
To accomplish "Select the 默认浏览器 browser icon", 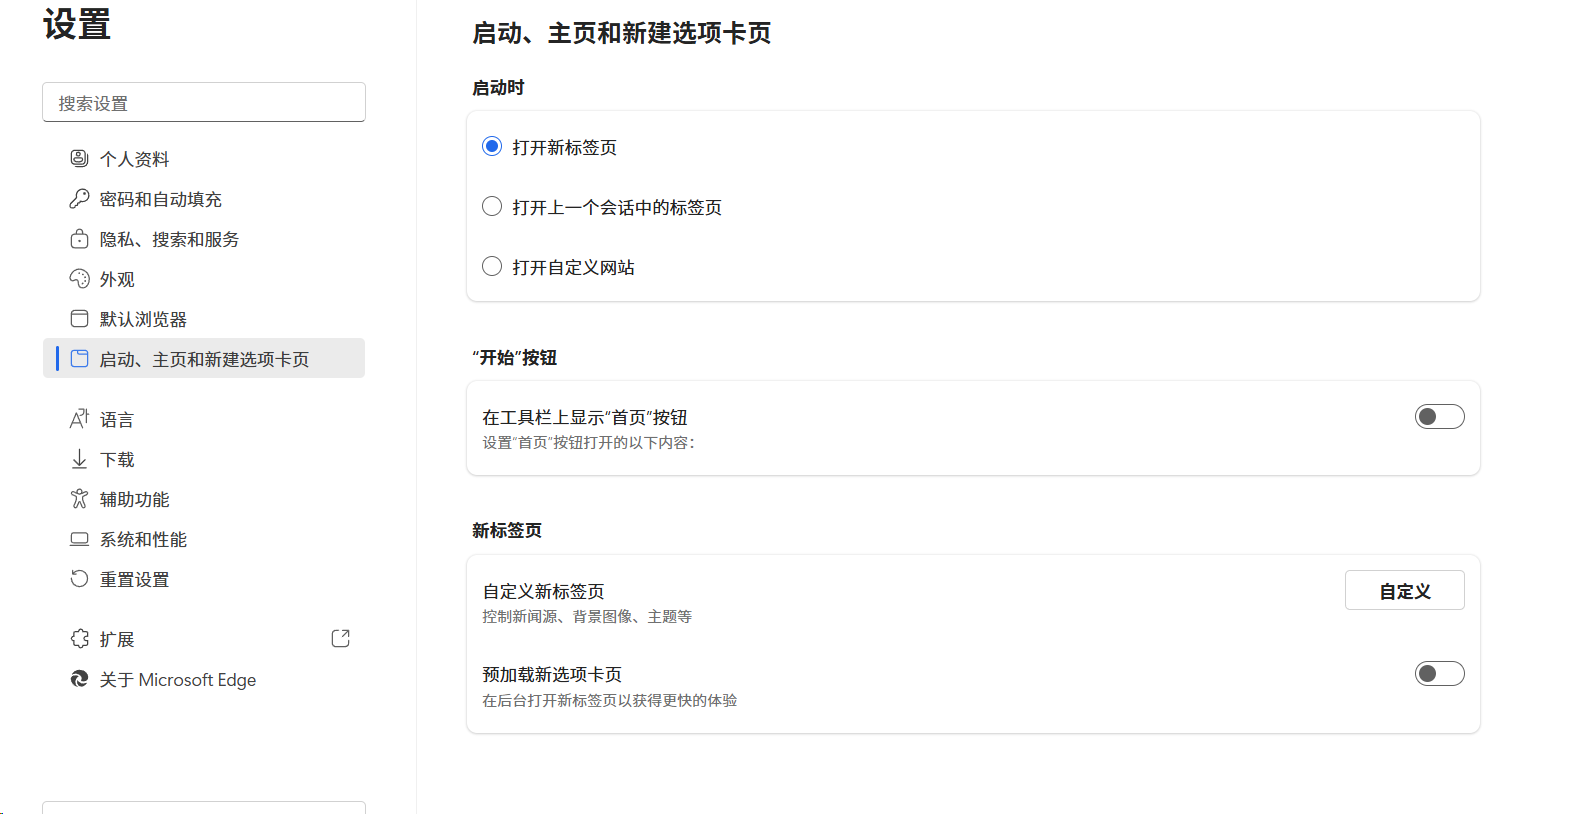I will point(80,318).
